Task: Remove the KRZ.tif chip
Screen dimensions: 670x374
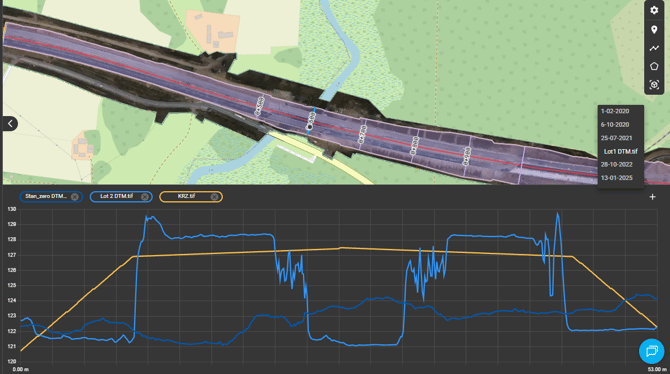Action: [x=215, y=197]
